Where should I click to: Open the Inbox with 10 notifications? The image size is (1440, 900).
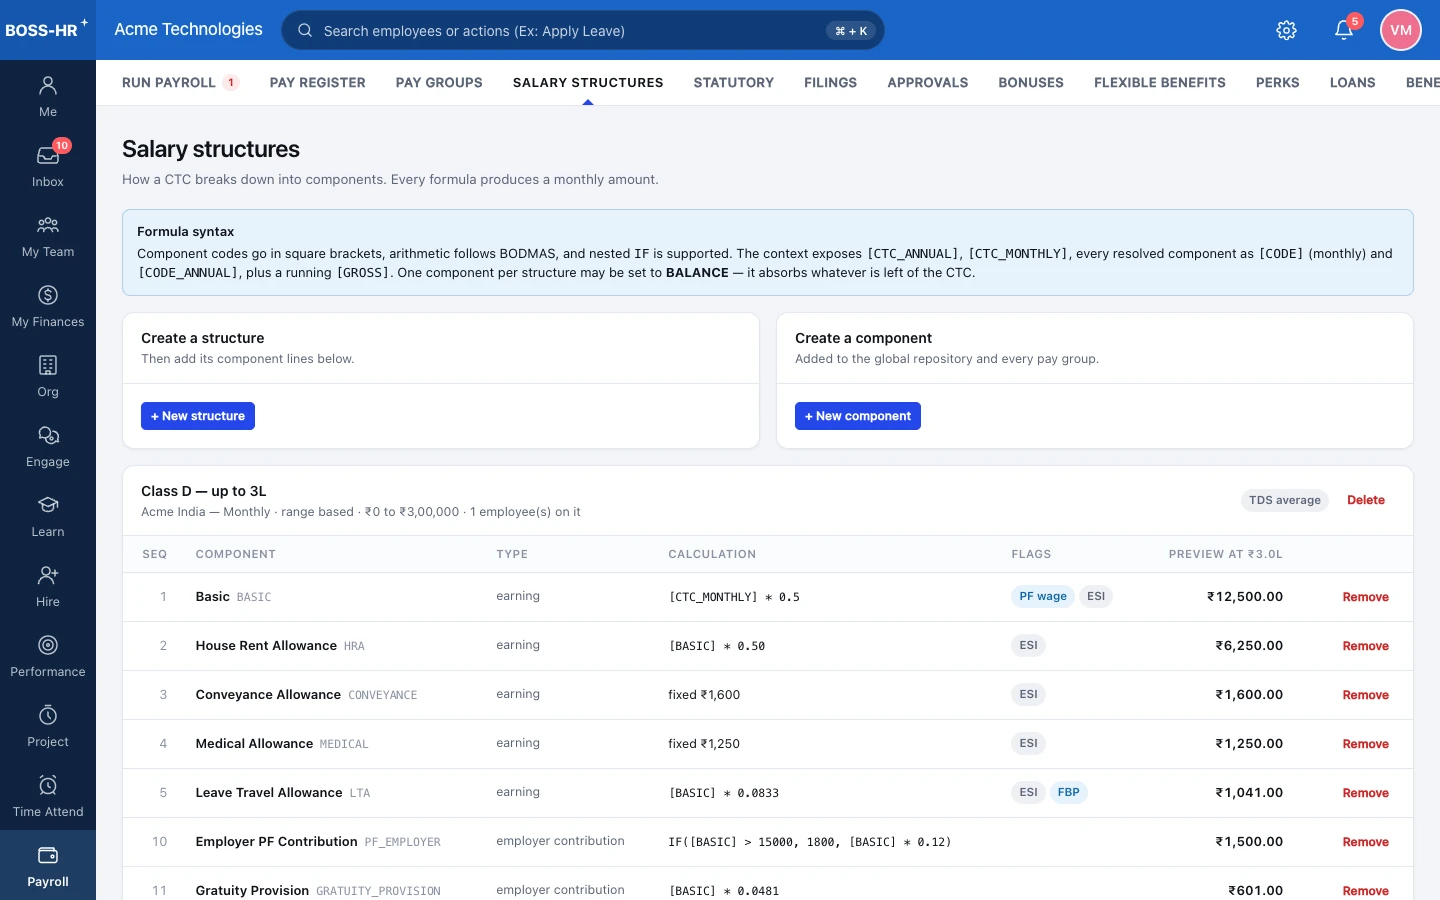point(48,166)
